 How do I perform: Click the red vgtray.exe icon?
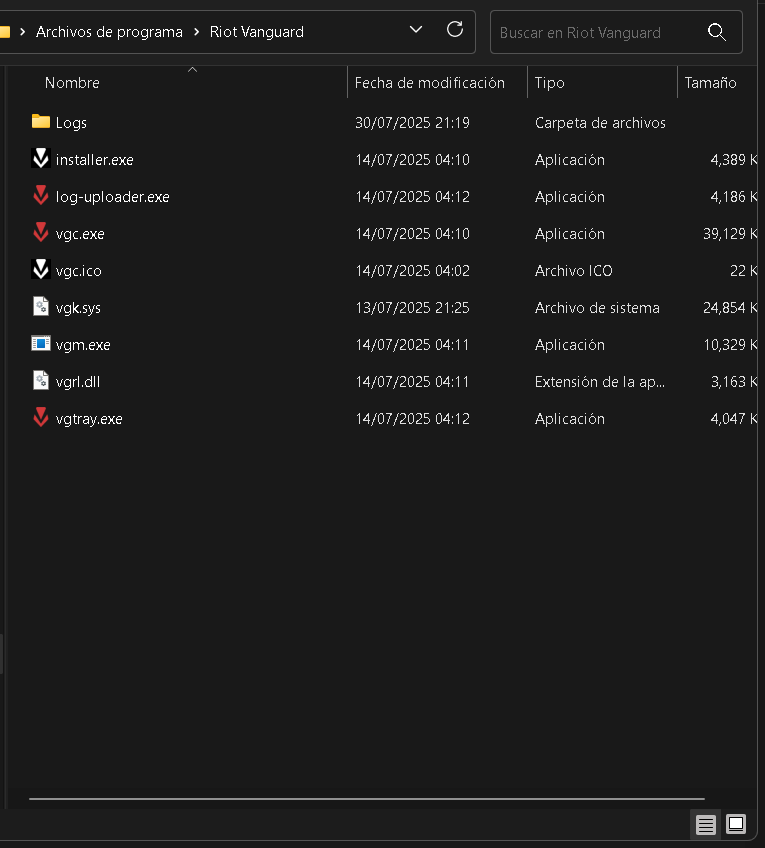41,418
